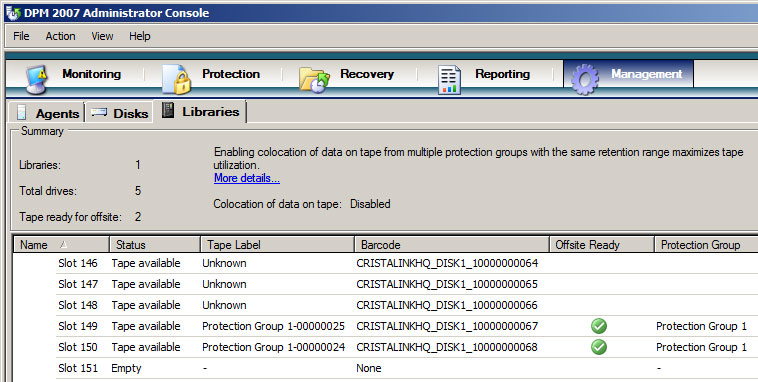Open Recovery via the folder clock icon
The height and width of the screenshot is (382, 758).
(x=314, y=79)
